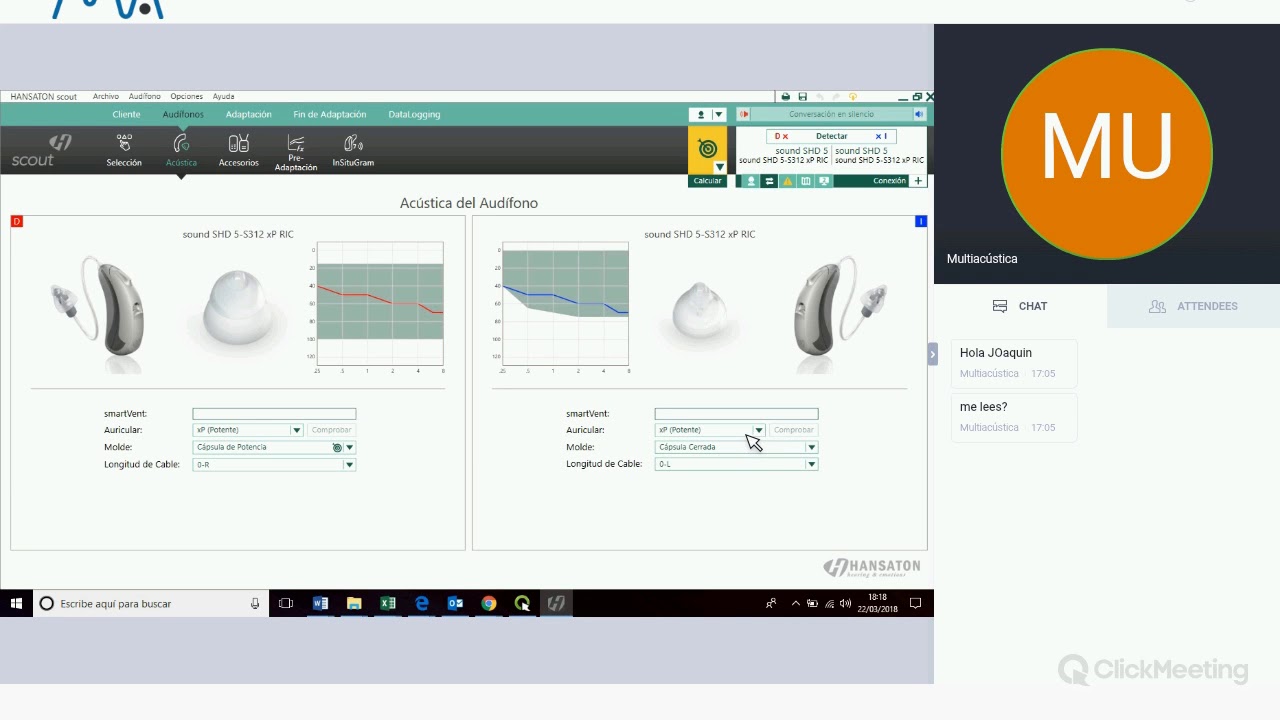Open Word from the Windows taskbar
Viewport: 1280px width, 720px height.
coord(320,603)
